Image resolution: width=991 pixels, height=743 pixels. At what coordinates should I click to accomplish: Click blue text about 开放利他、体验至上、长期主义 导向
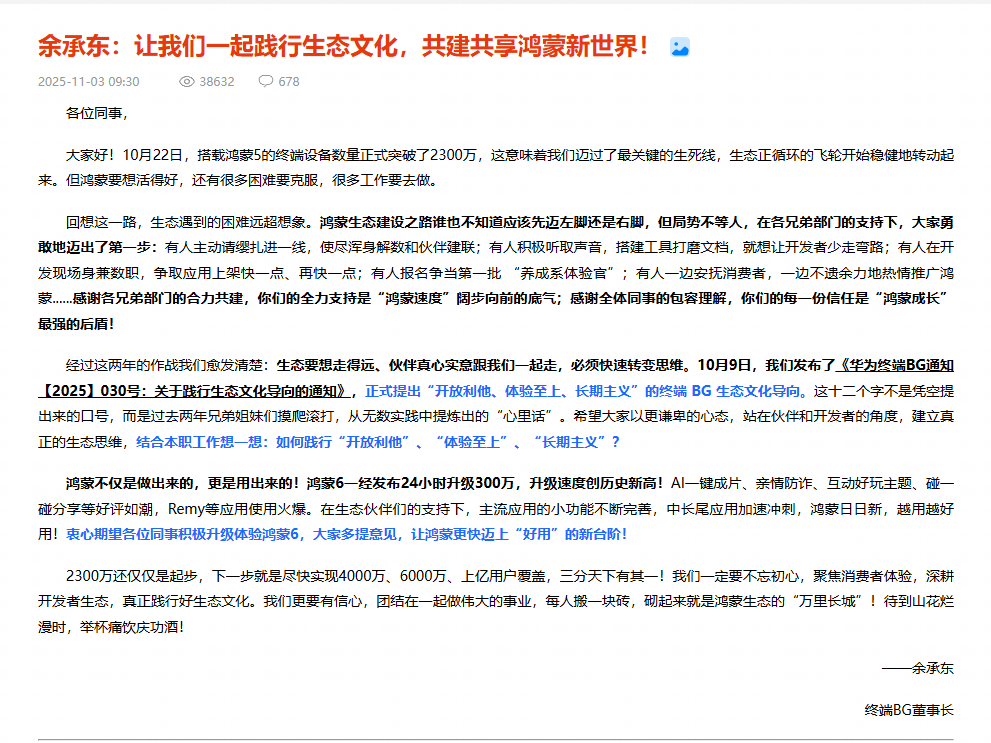click(586, 391)
